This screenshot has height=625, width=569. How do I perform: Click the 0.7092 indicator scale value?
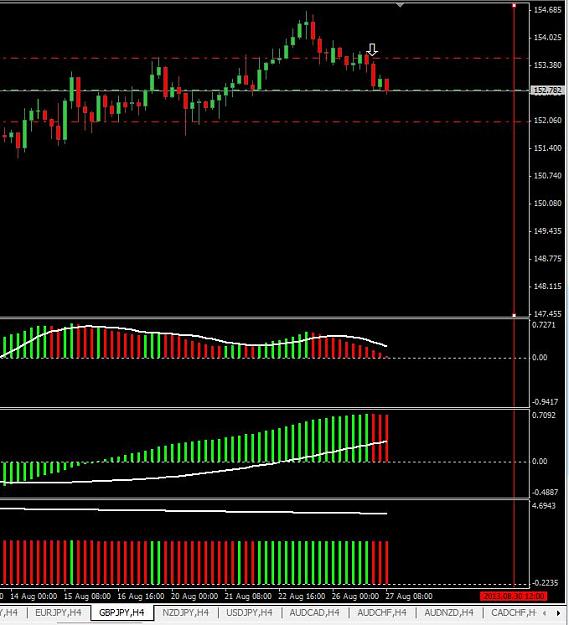click(543, 415)
